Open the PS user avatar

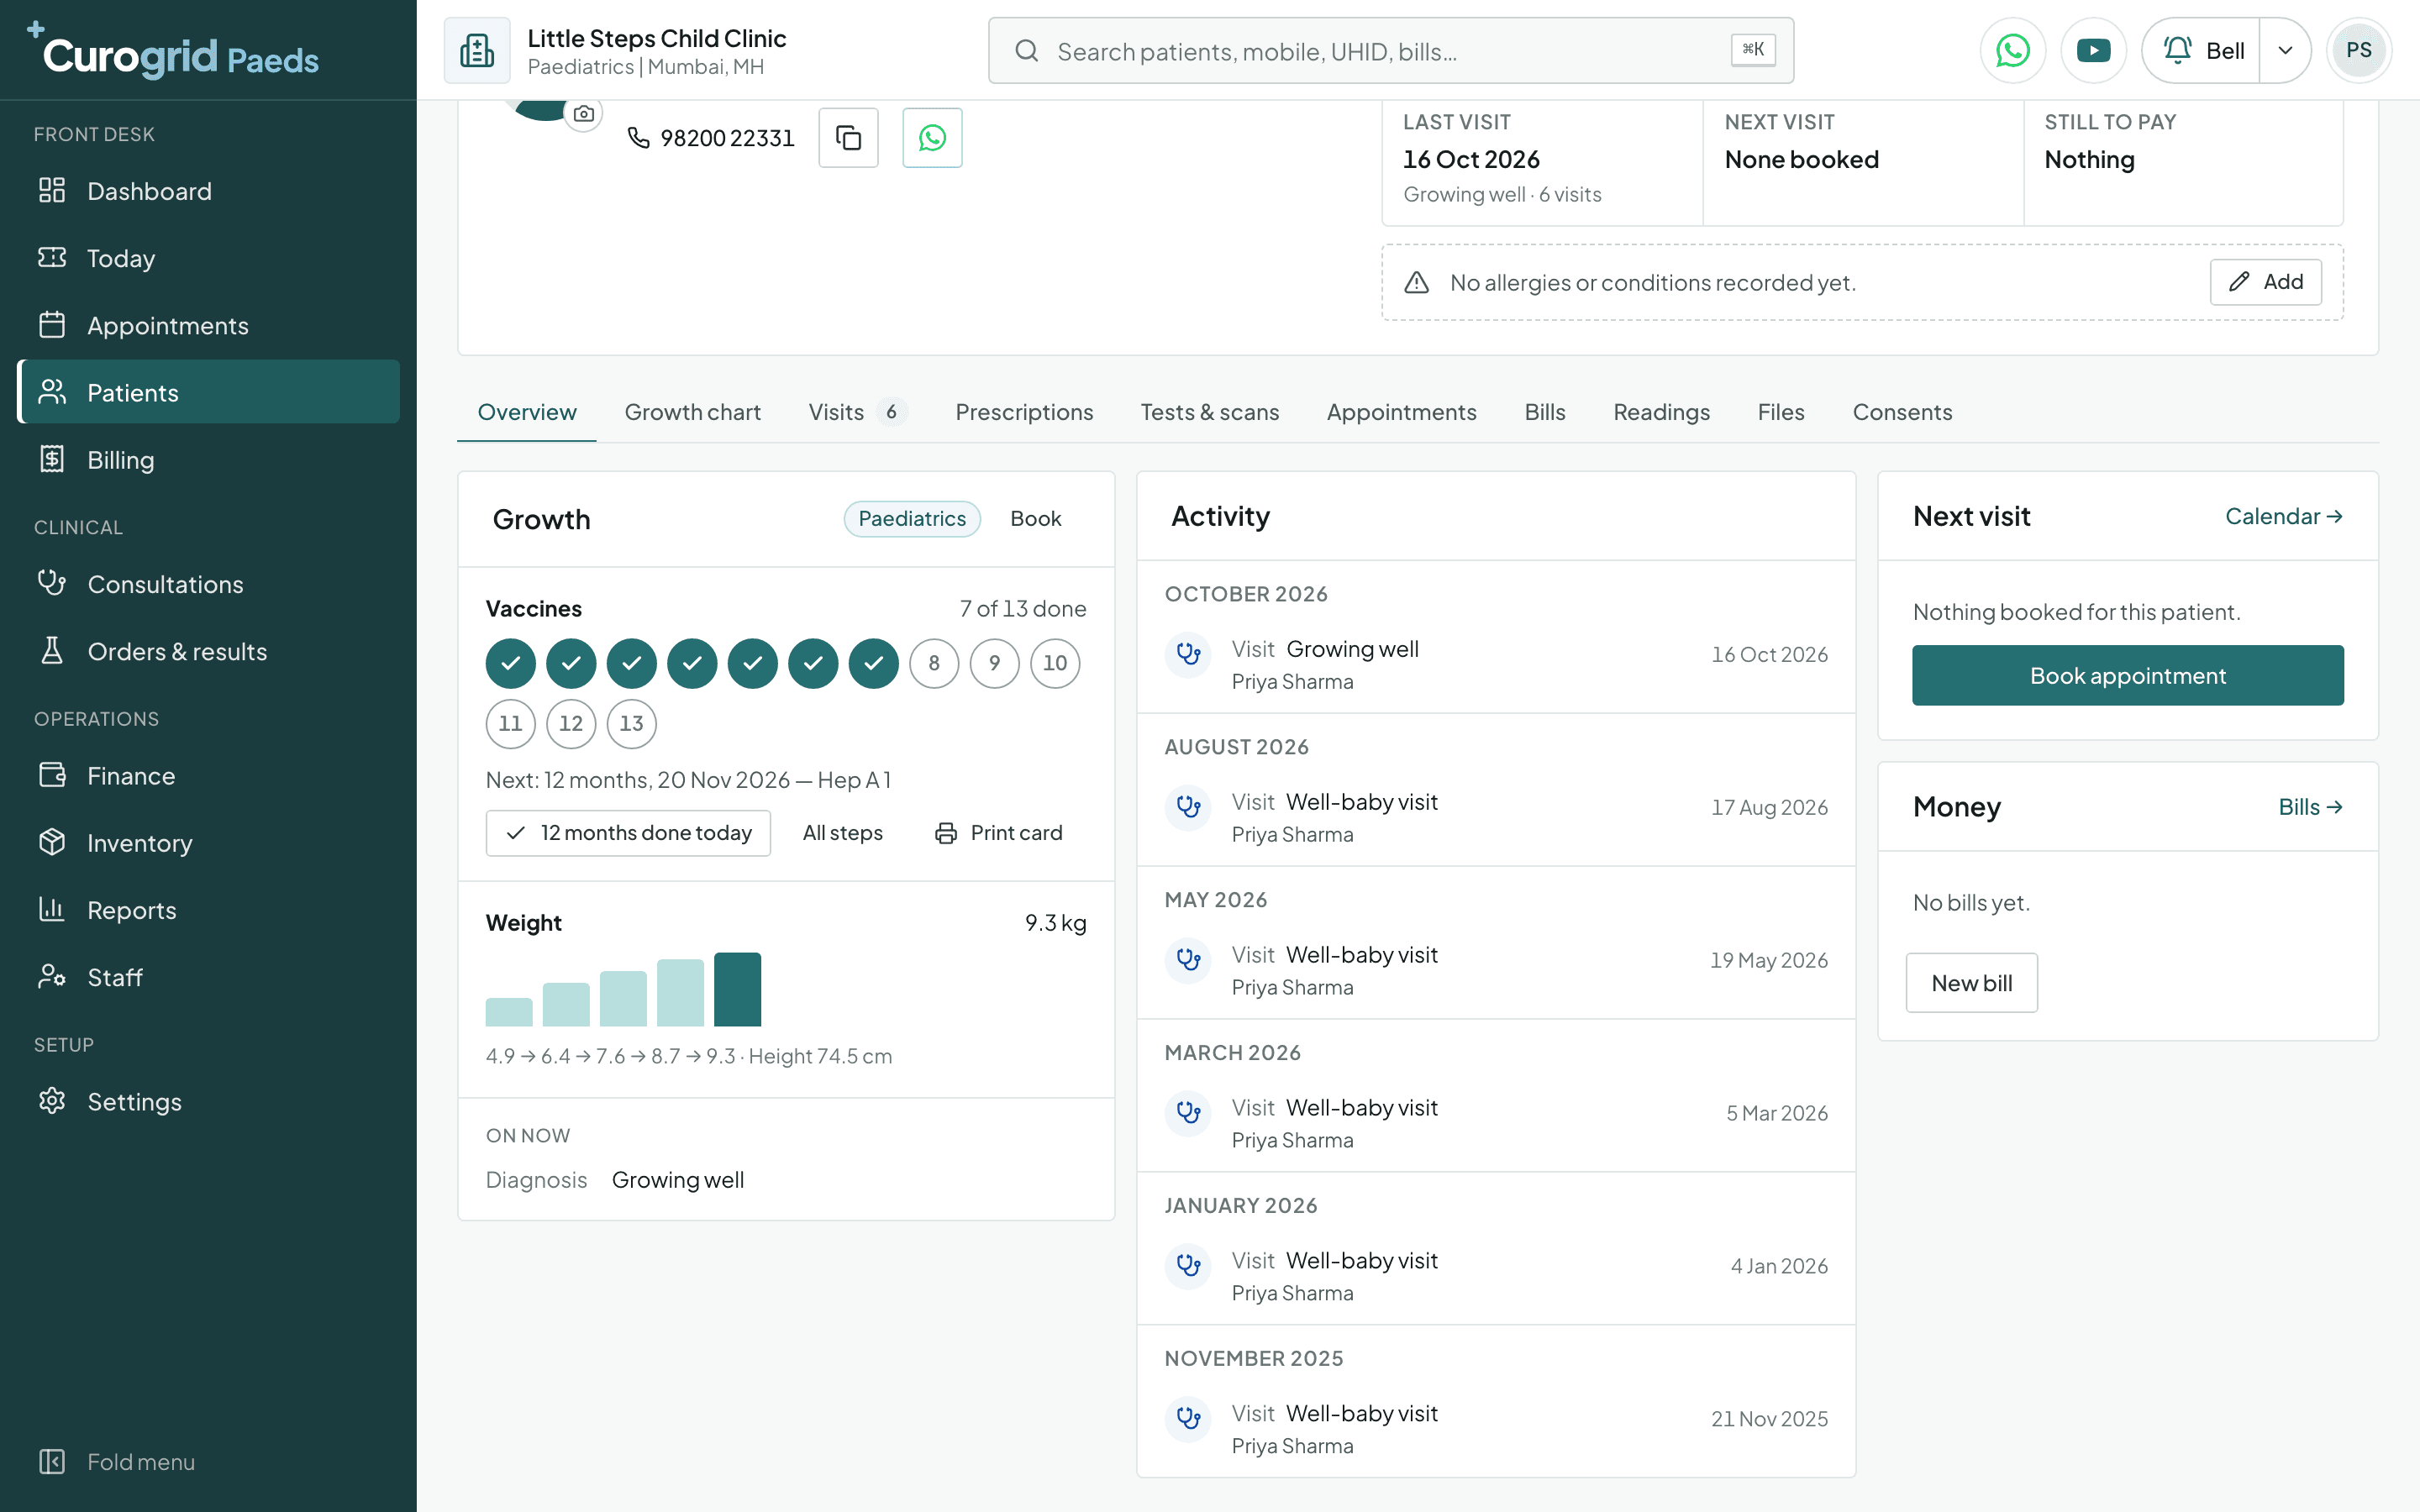(2358, 50)
